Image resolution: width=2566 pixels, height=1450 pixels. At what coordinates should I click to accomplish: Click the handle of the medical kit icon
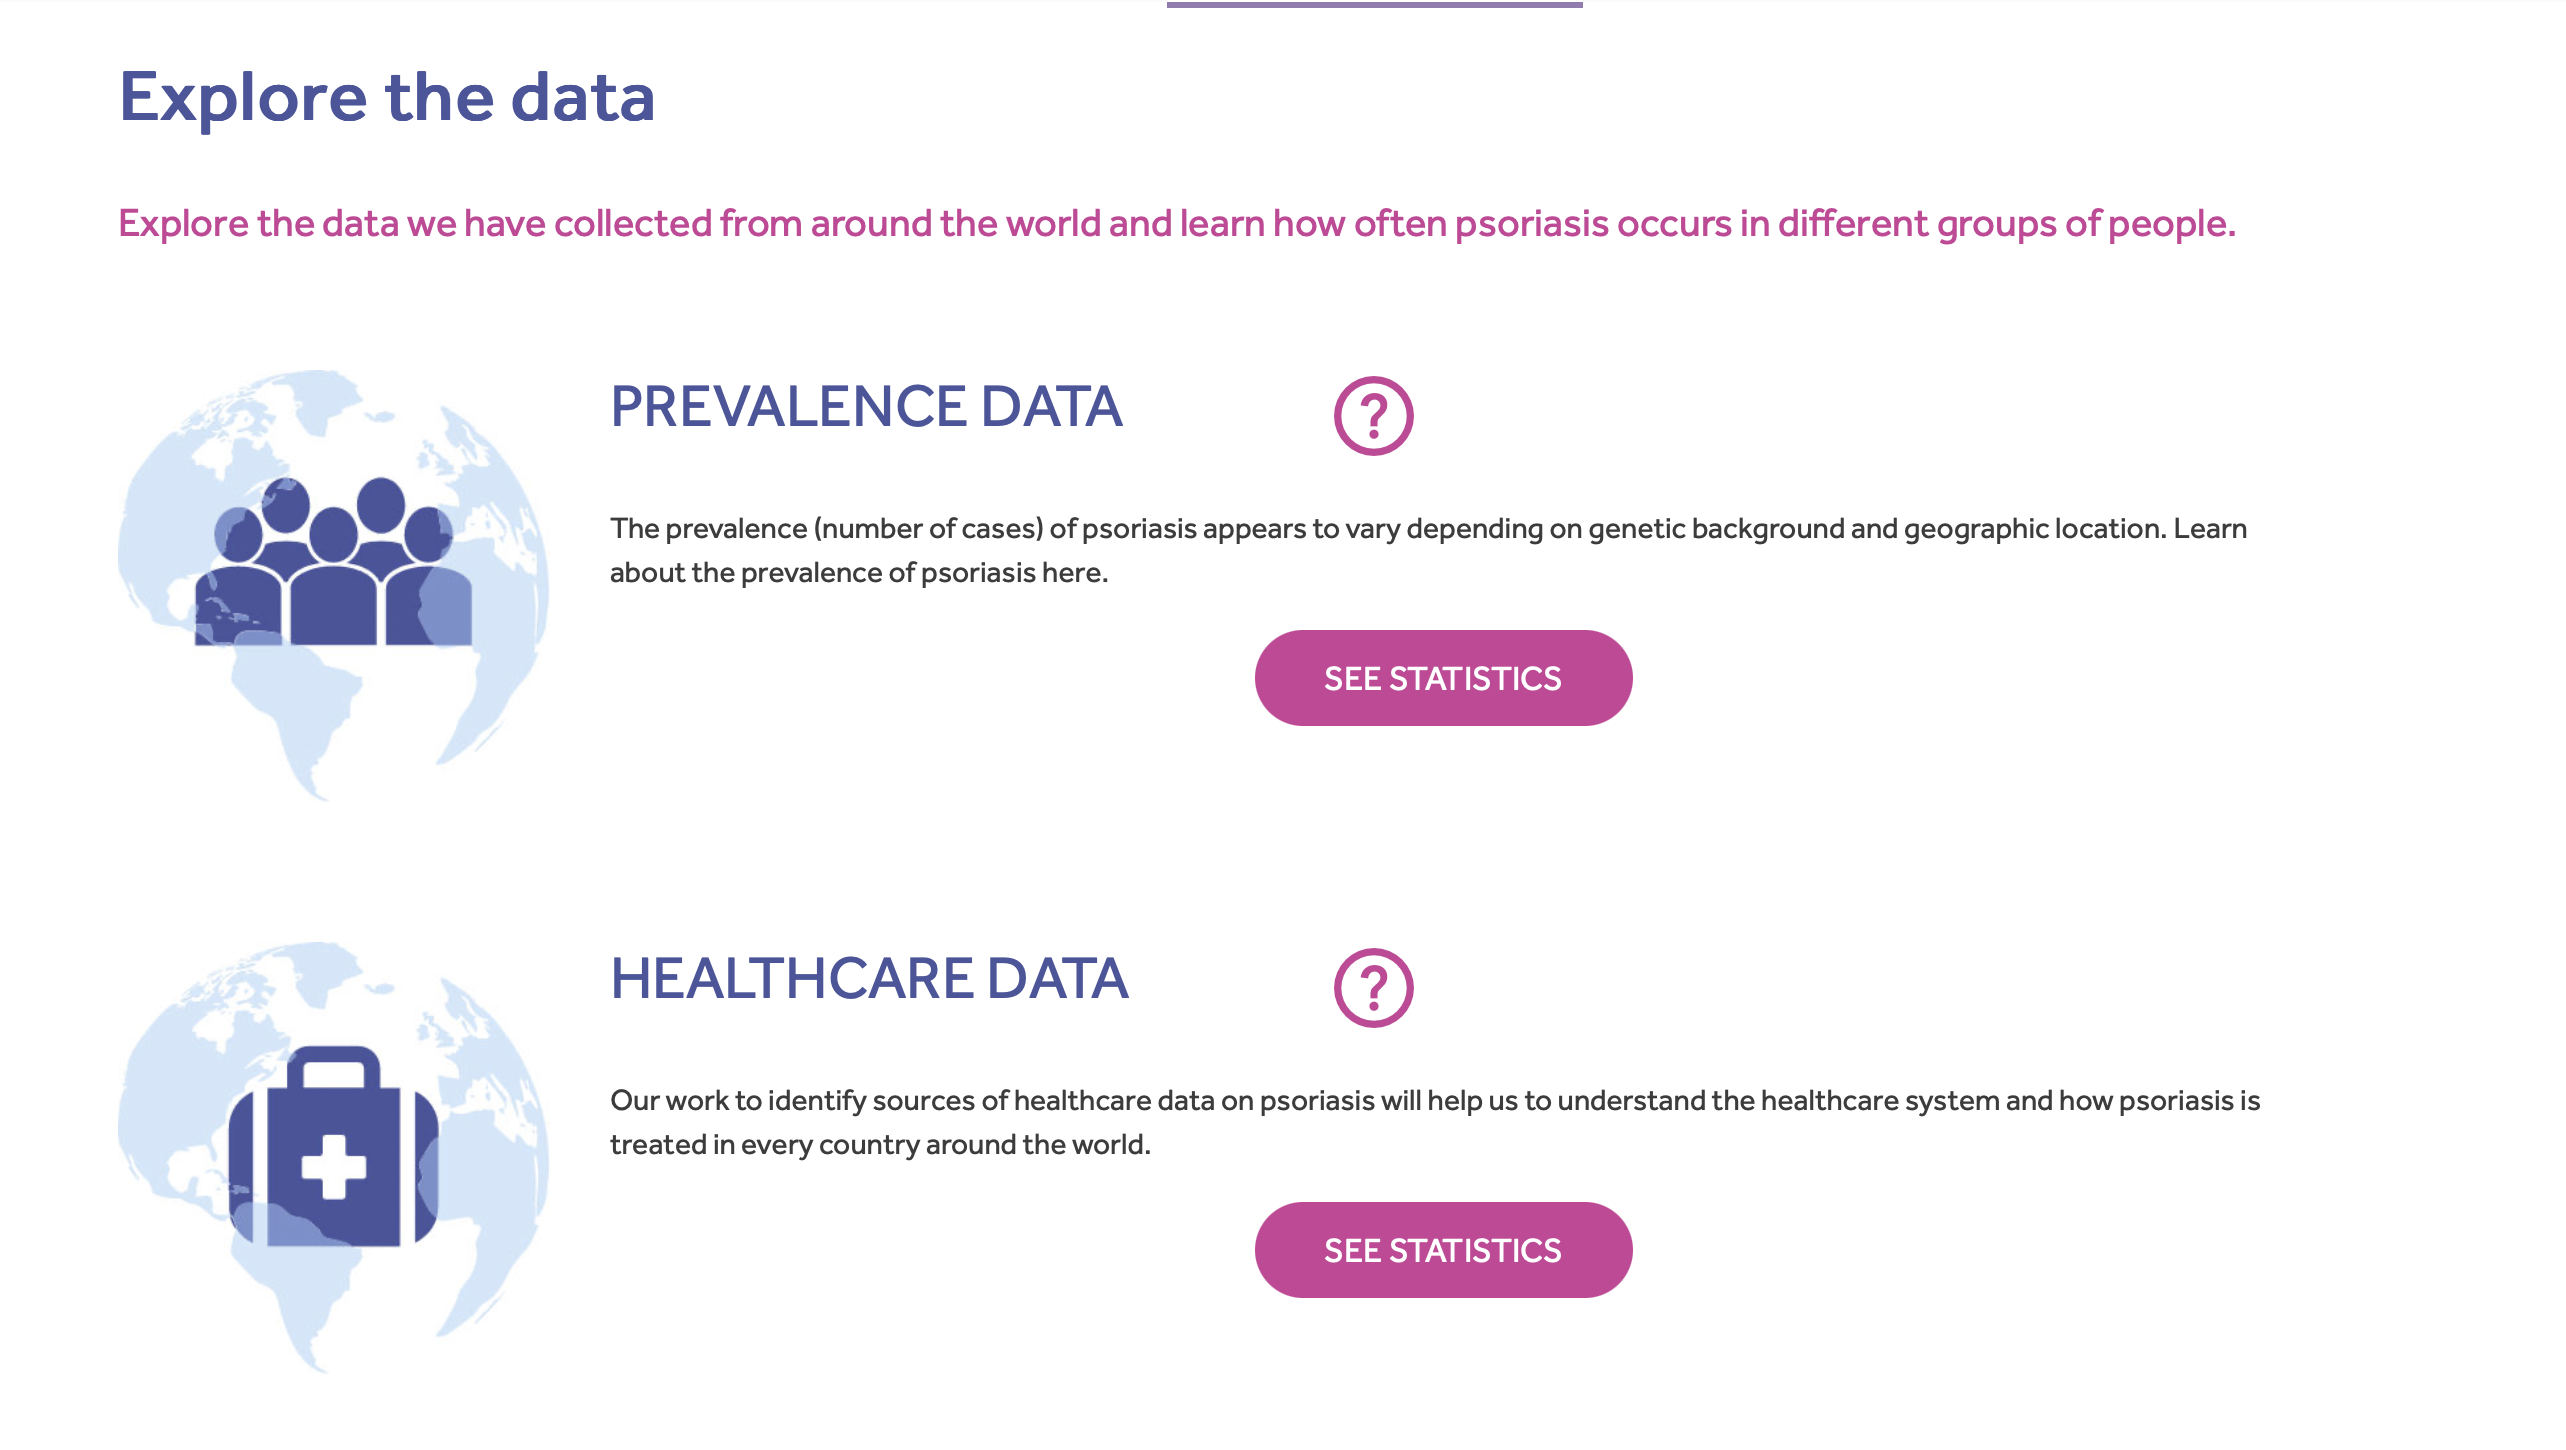click(x=333, y=1066)
